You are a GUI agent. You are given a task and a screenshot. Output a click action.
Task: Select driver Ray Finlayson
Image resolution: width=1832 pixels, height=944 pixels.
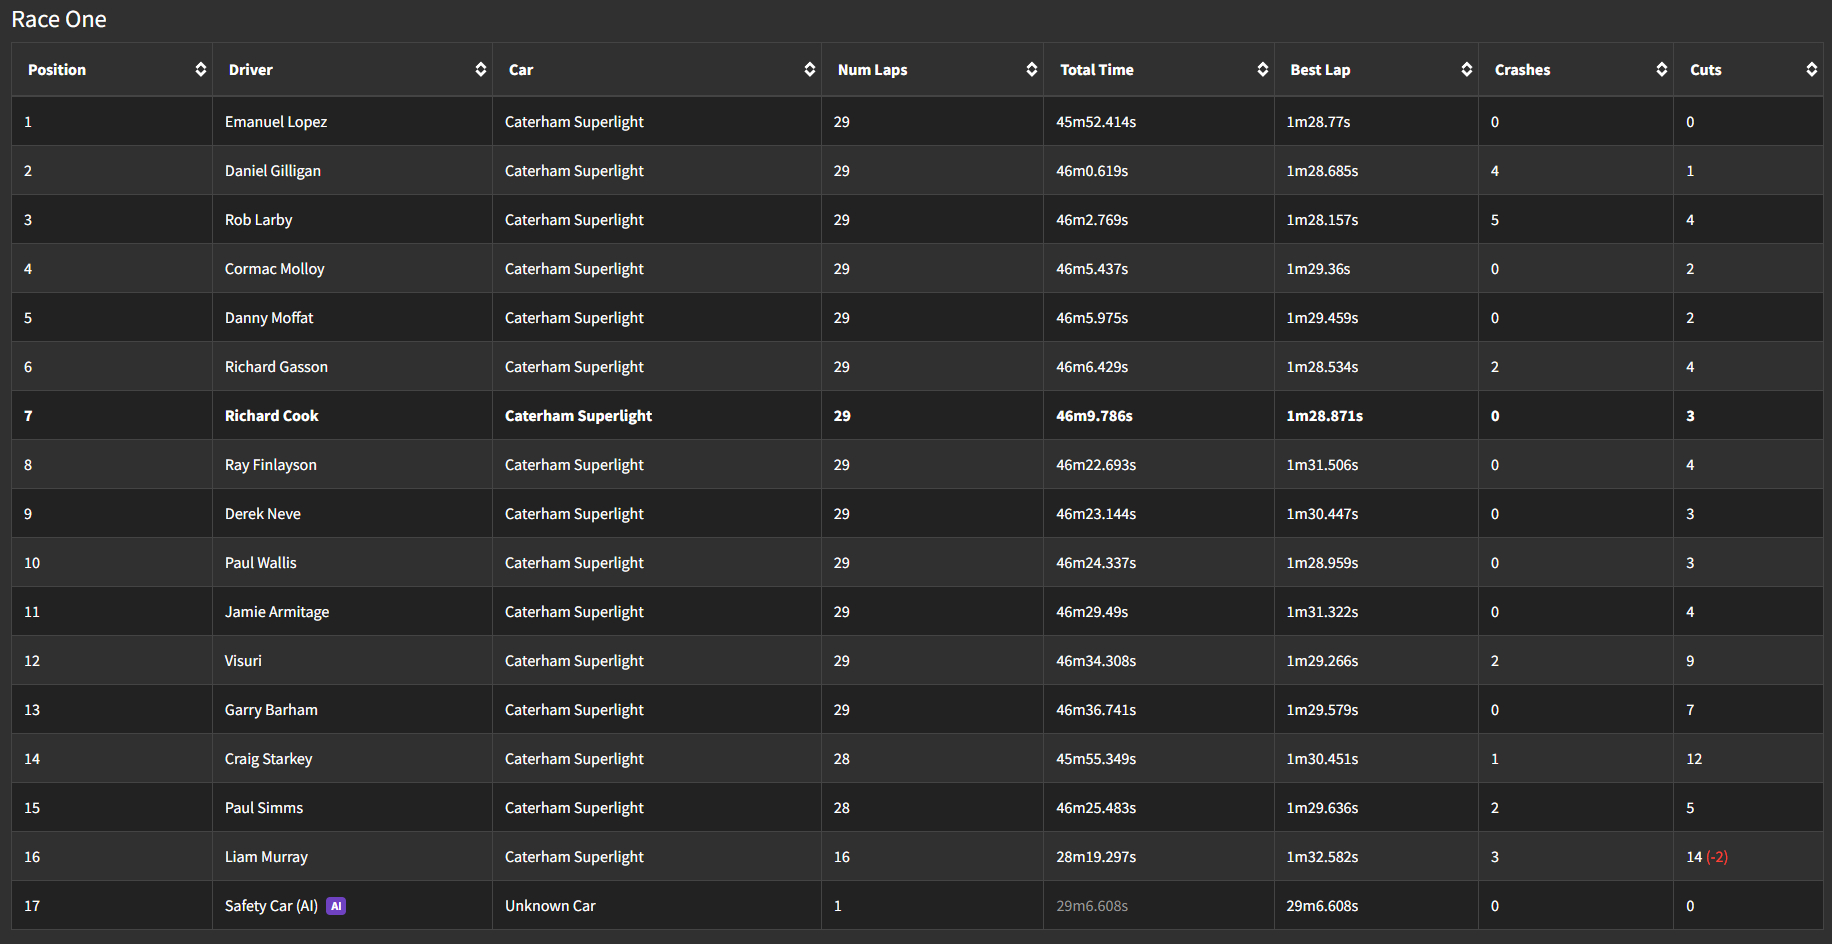coord(271,465)
